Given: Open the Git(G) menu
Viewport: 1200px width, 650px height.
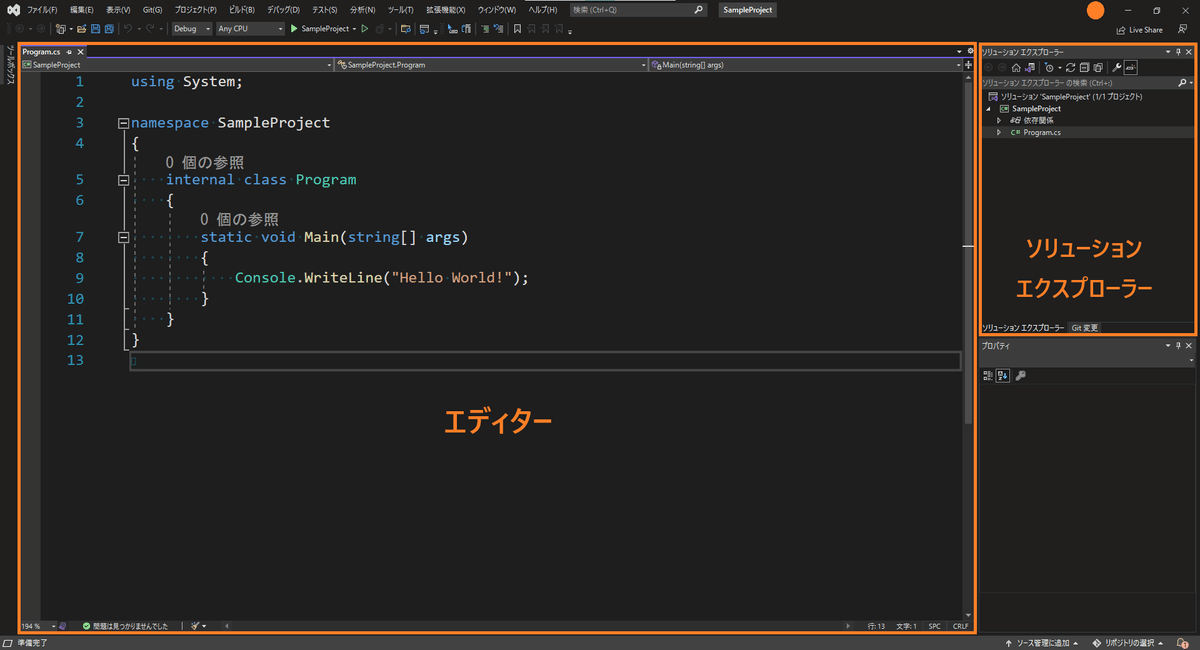Looking at the screenshot, I should [x=152, y=9].
